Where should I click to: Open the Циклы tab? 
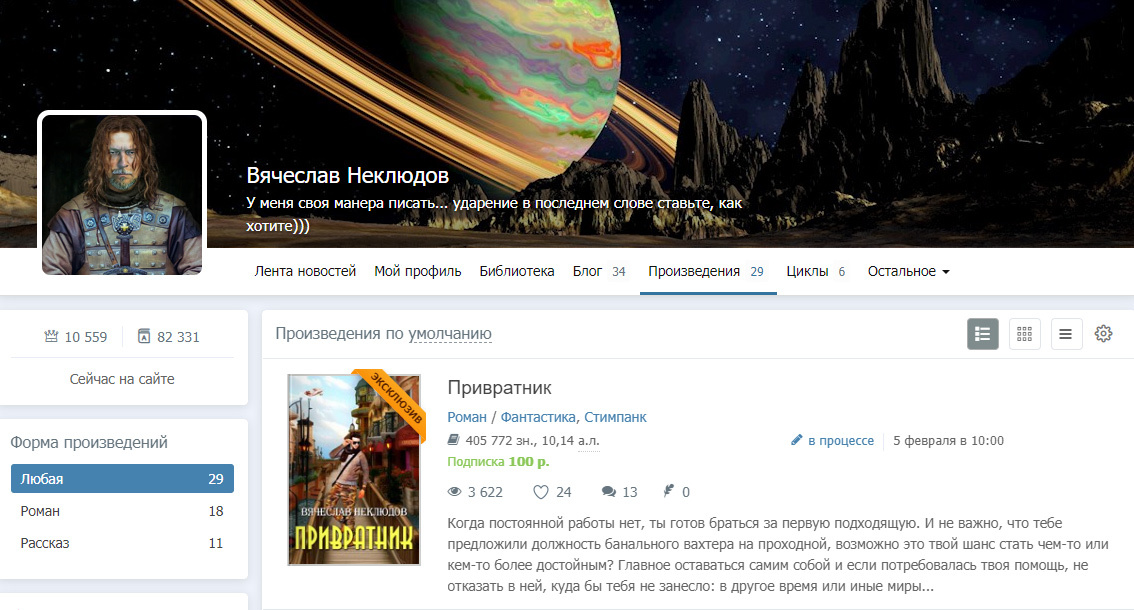pyautogui.click(x=816, y=271)
